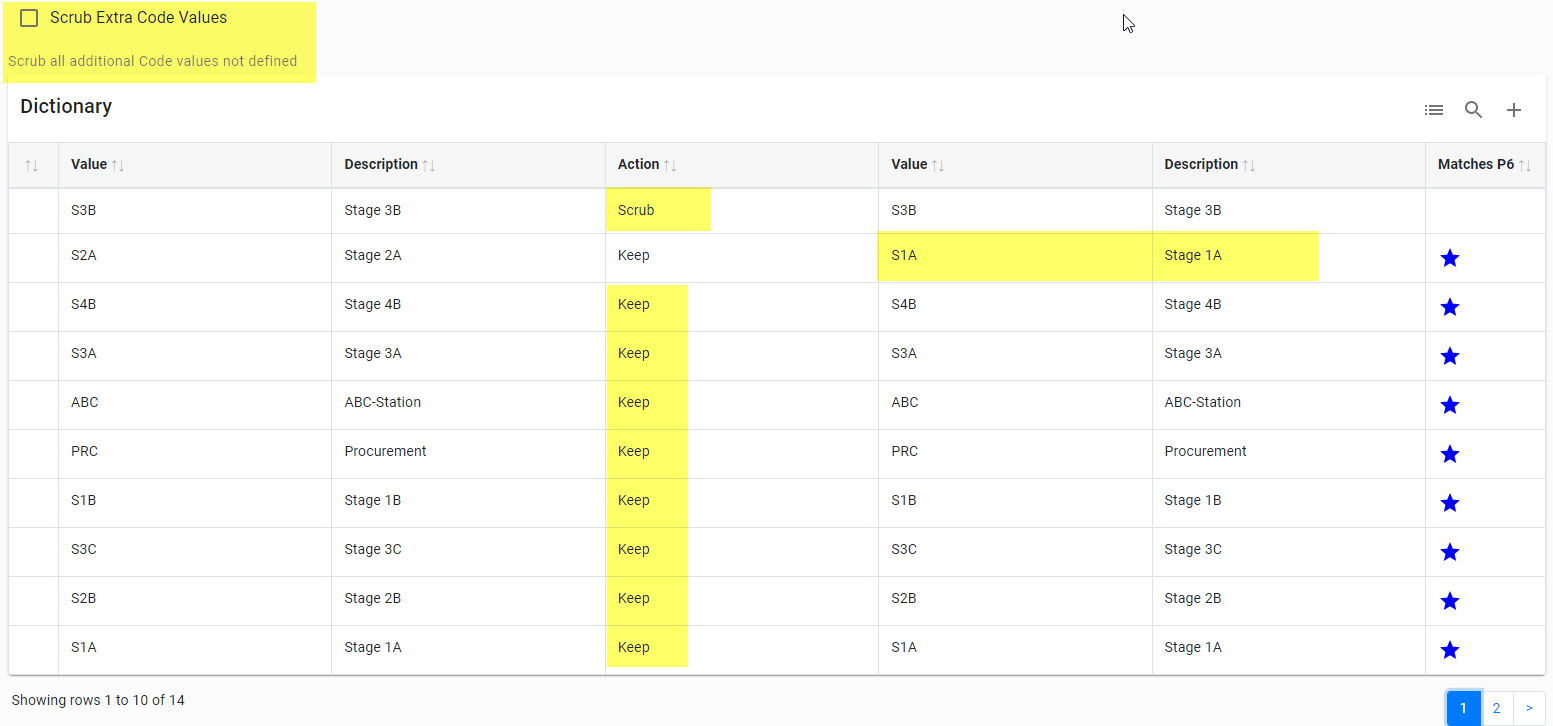Image resolution: width=1553 pixels, height=726 pixels.
Task: Click the highlighted Stage 1A description cell
Action: (1193, 255)
